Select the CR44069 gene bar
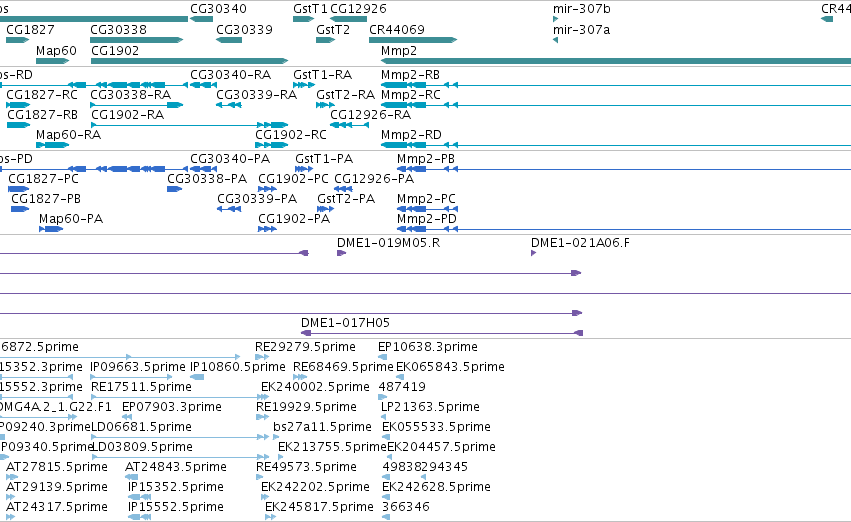This screenshot has height=522, width=851. (413, 40)
